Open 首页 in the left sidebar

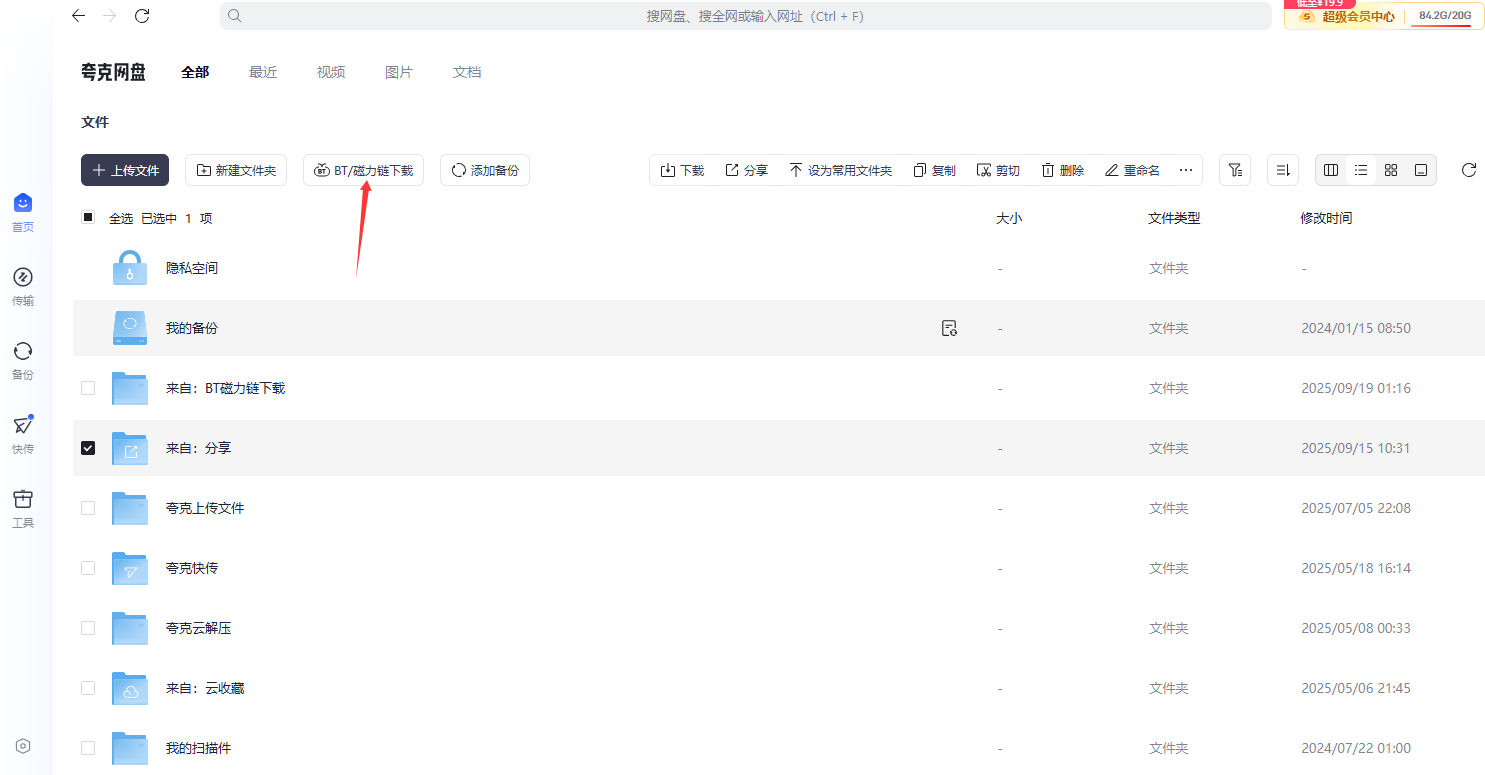coord(23,213)
